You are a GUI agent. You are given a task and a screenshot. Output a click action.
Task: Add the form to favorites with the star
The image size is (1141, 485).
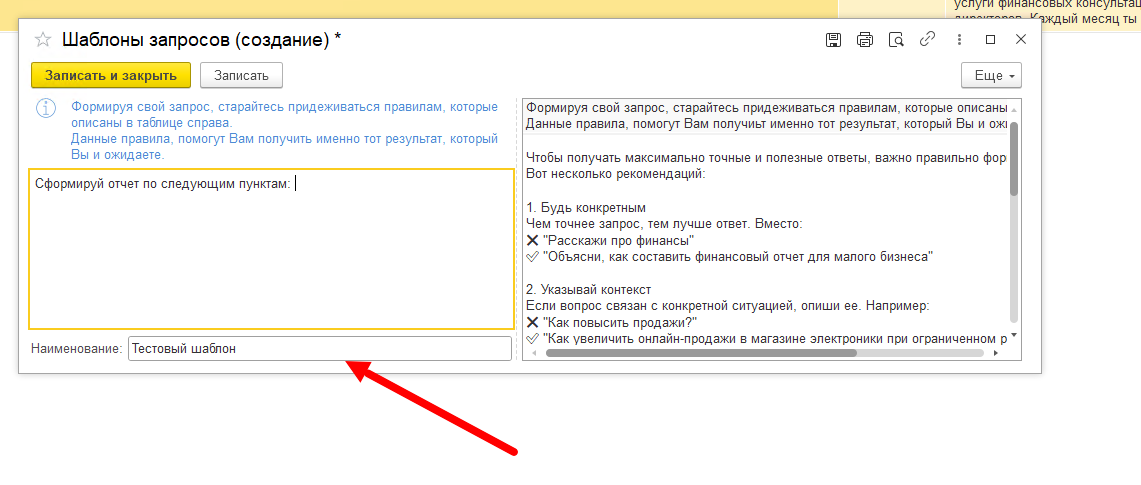[43, 40]
